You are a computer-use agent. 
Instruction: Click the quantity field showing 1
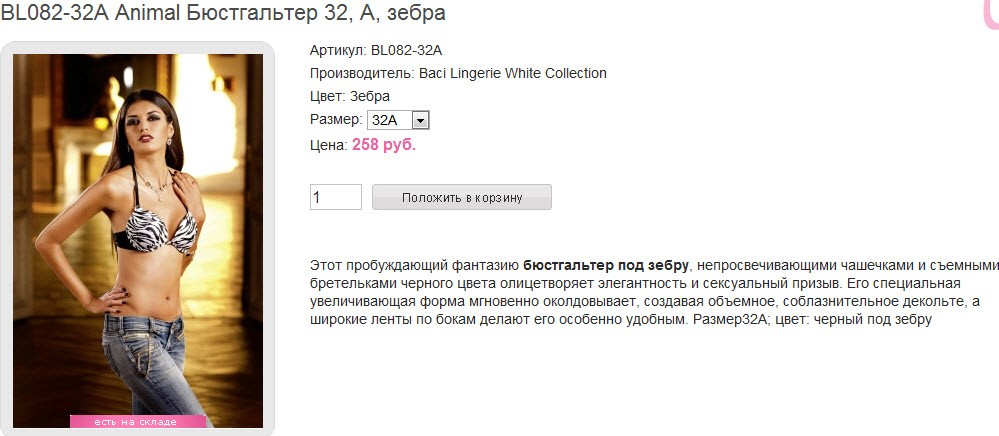coord(336,197)
